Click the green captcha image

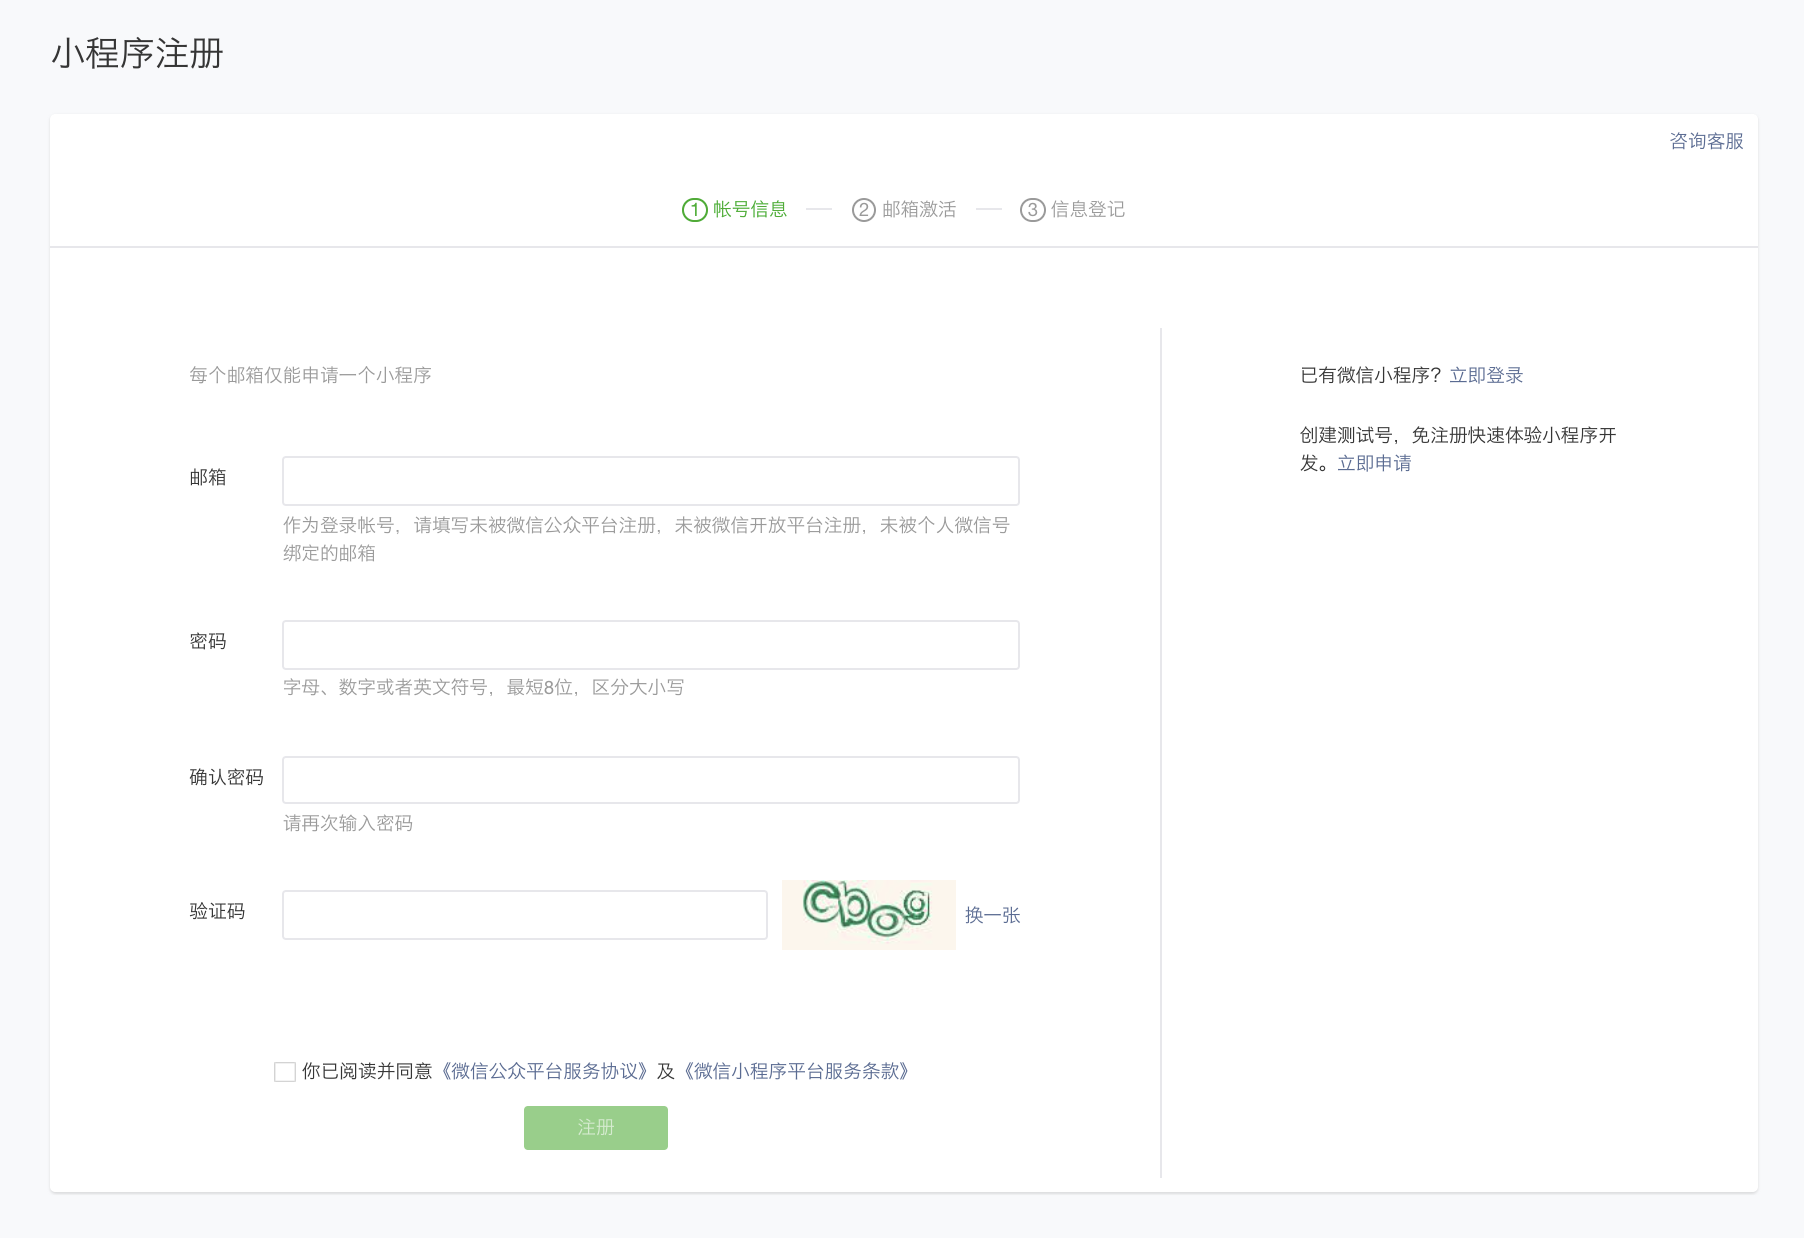868,914
